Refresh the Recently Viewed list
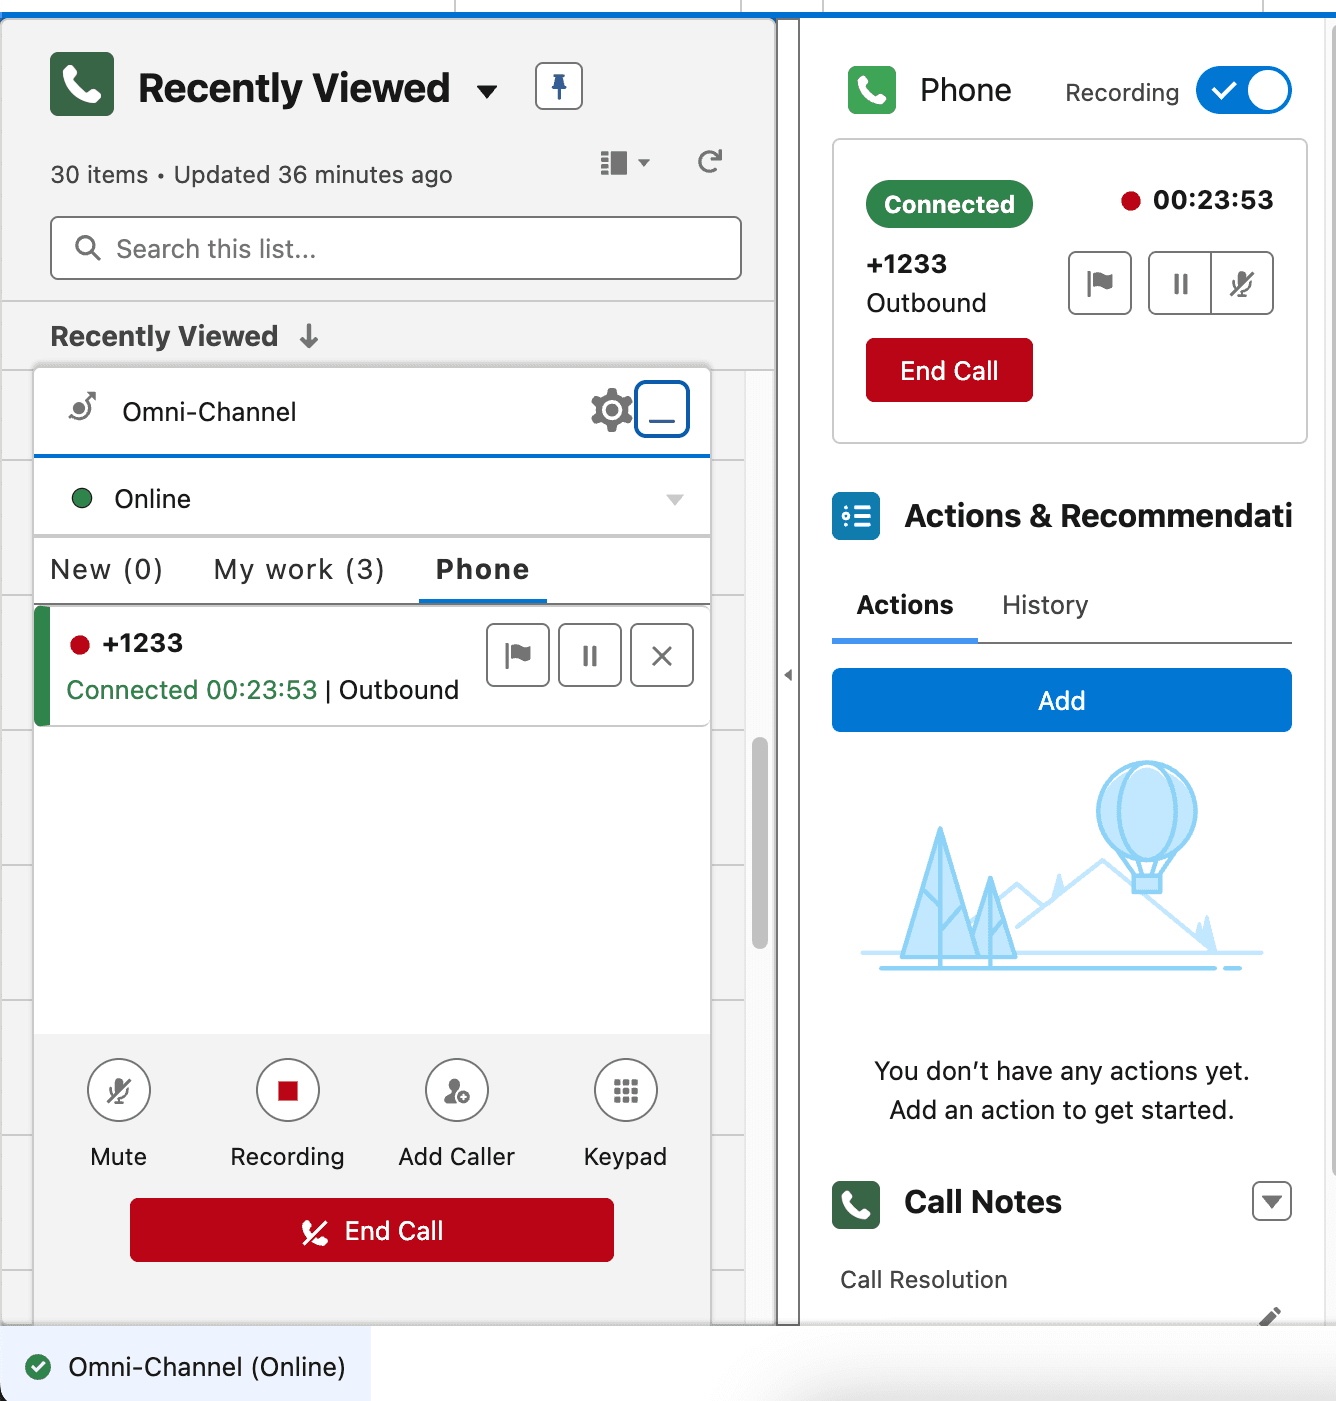The image size is (1336, 1401). click(x=710, y=162)
